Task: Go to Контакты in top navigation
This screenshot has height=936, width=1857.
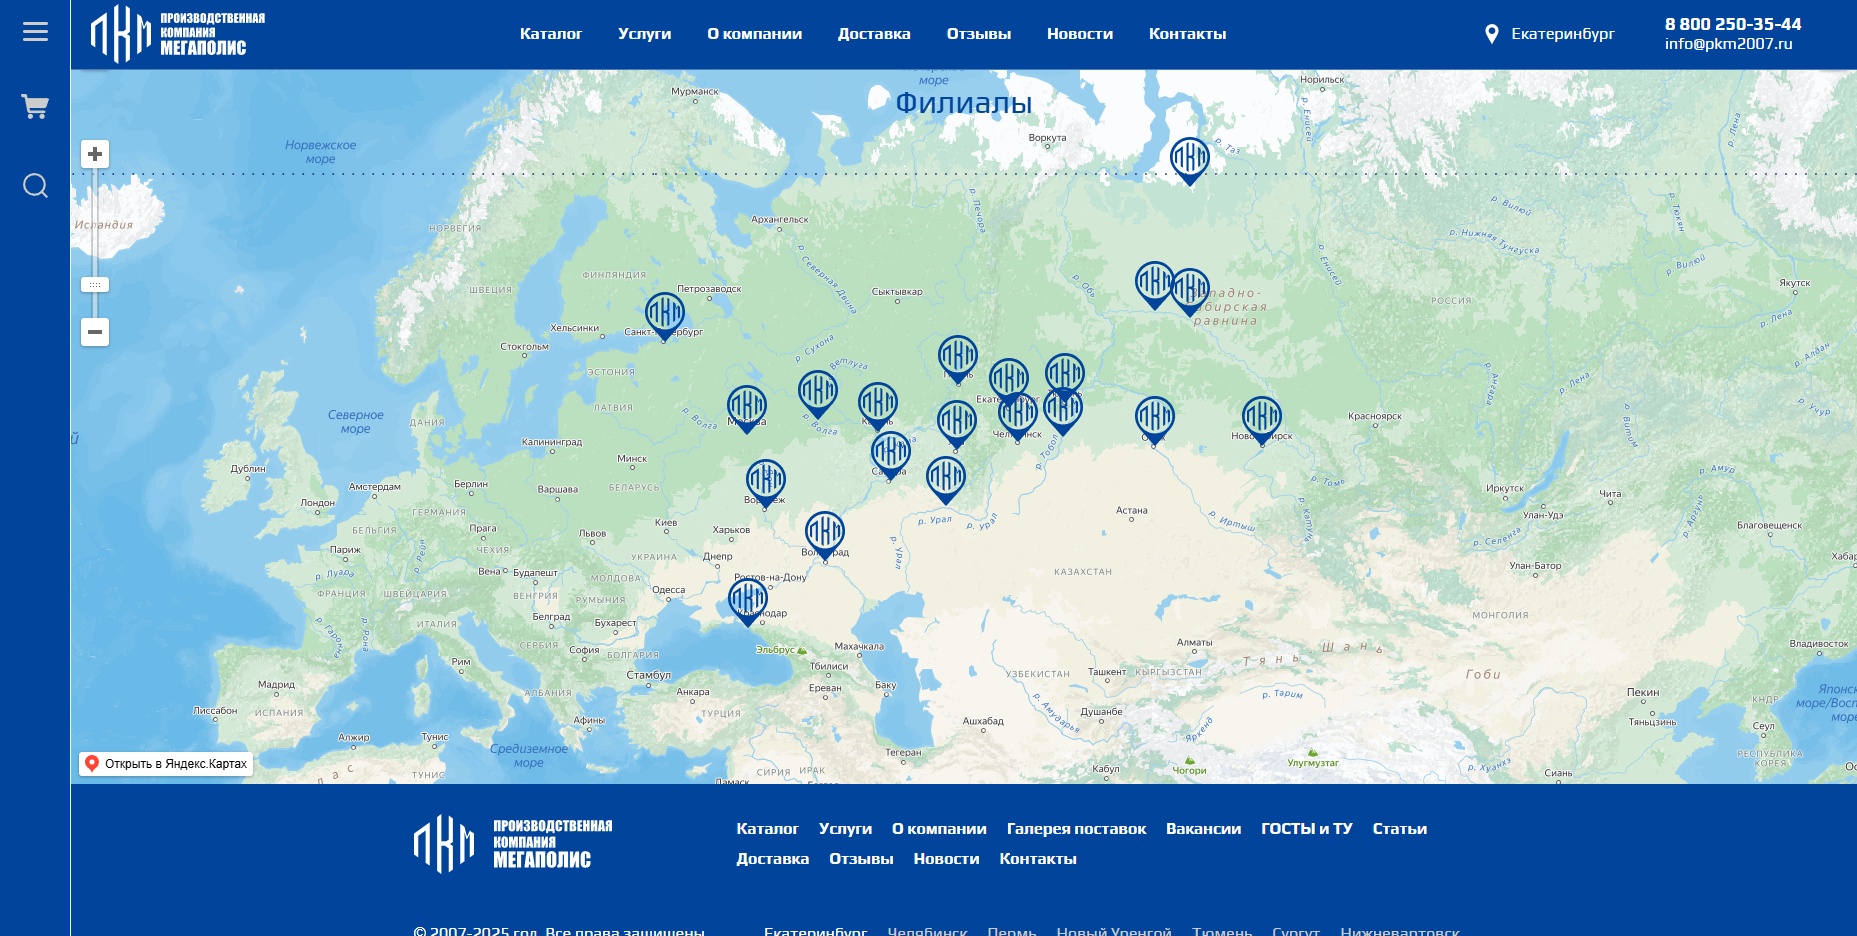Action: (x=1187, y=34)
